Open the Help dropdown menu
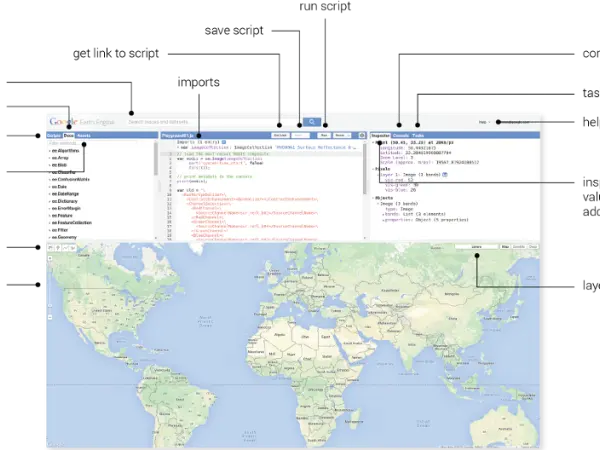Image resolution: width=600 pixels, height=450 pixels. coord(484,121)
